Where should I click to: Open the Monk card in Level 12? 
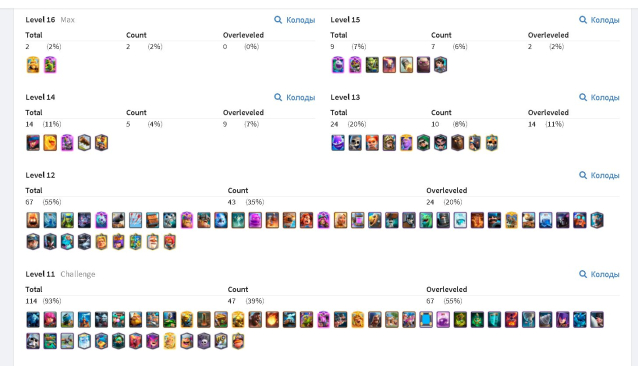(x=153, y=242)
